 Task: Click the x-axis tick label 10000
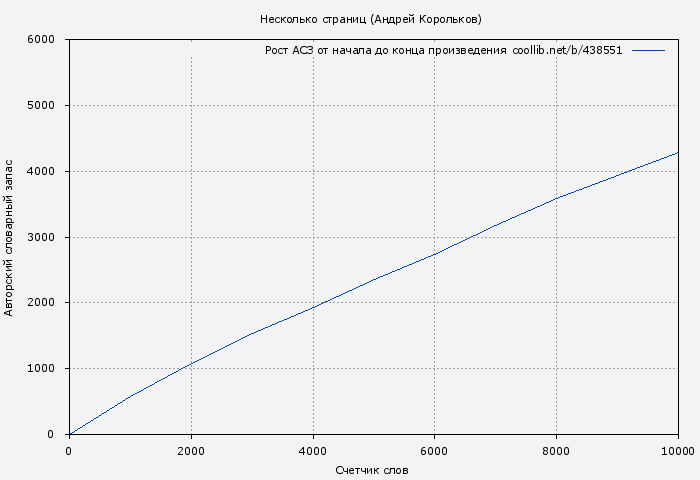tap(677, 451)
